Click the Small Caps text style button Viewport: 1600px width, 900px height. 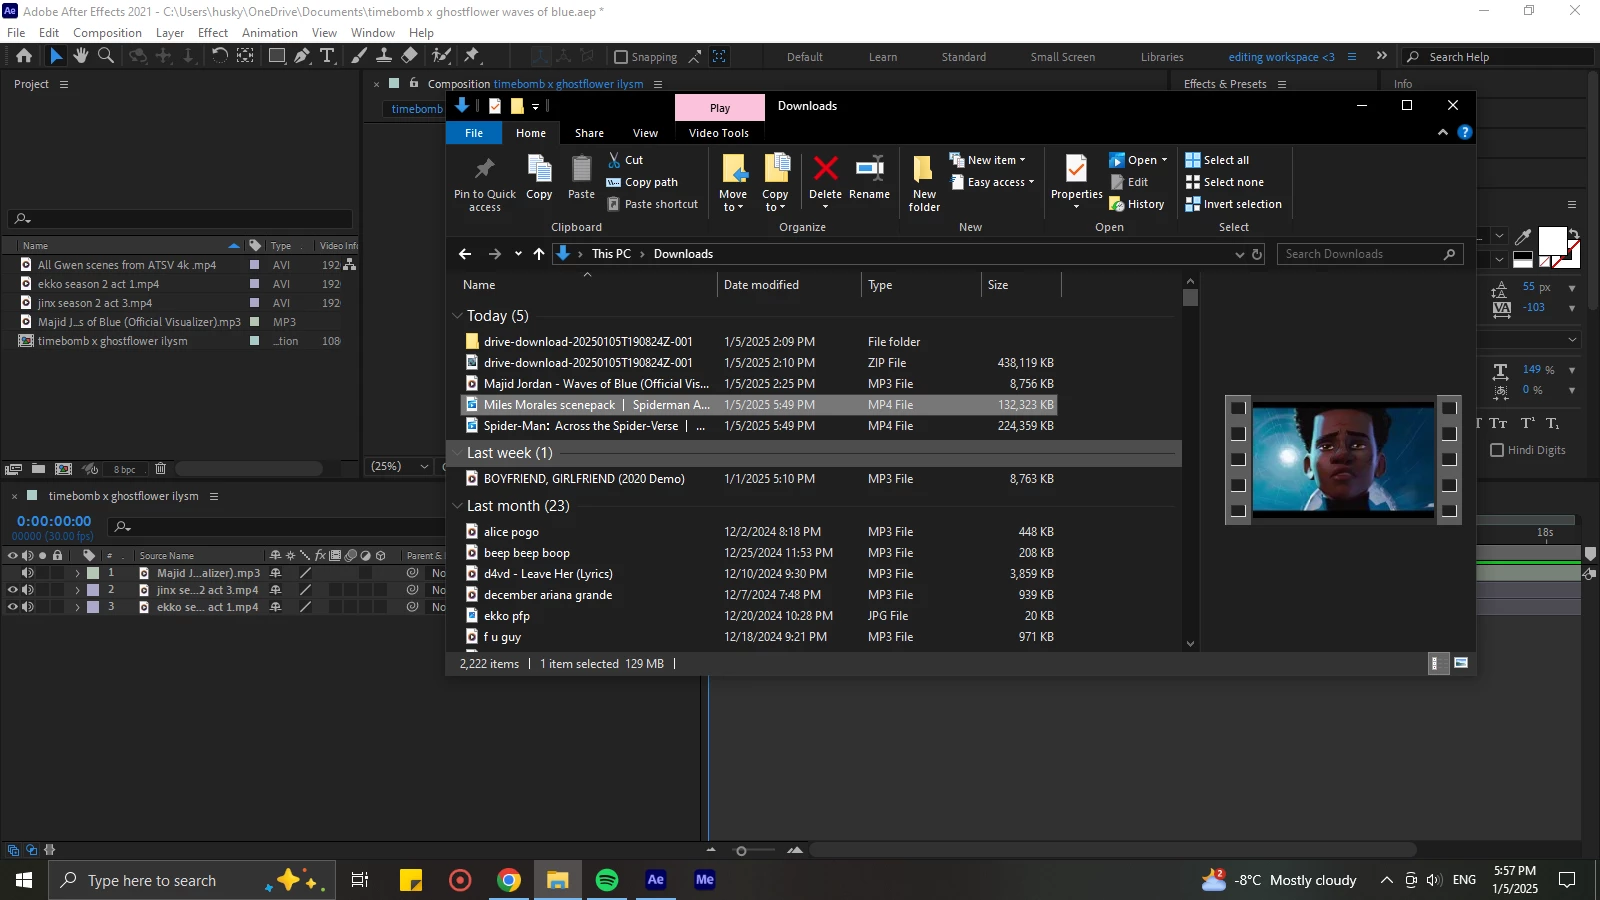pyautogui.click(x=1498, y=423)
